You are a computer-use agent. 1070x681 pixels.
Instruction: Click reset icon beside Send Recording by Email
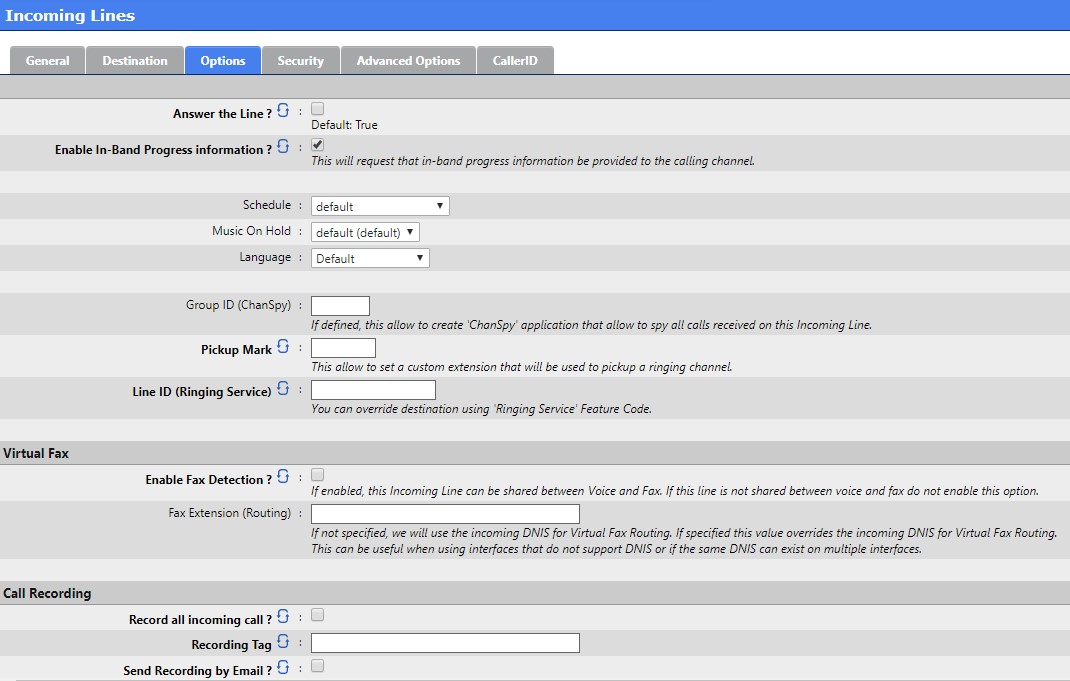coord(283,668)
